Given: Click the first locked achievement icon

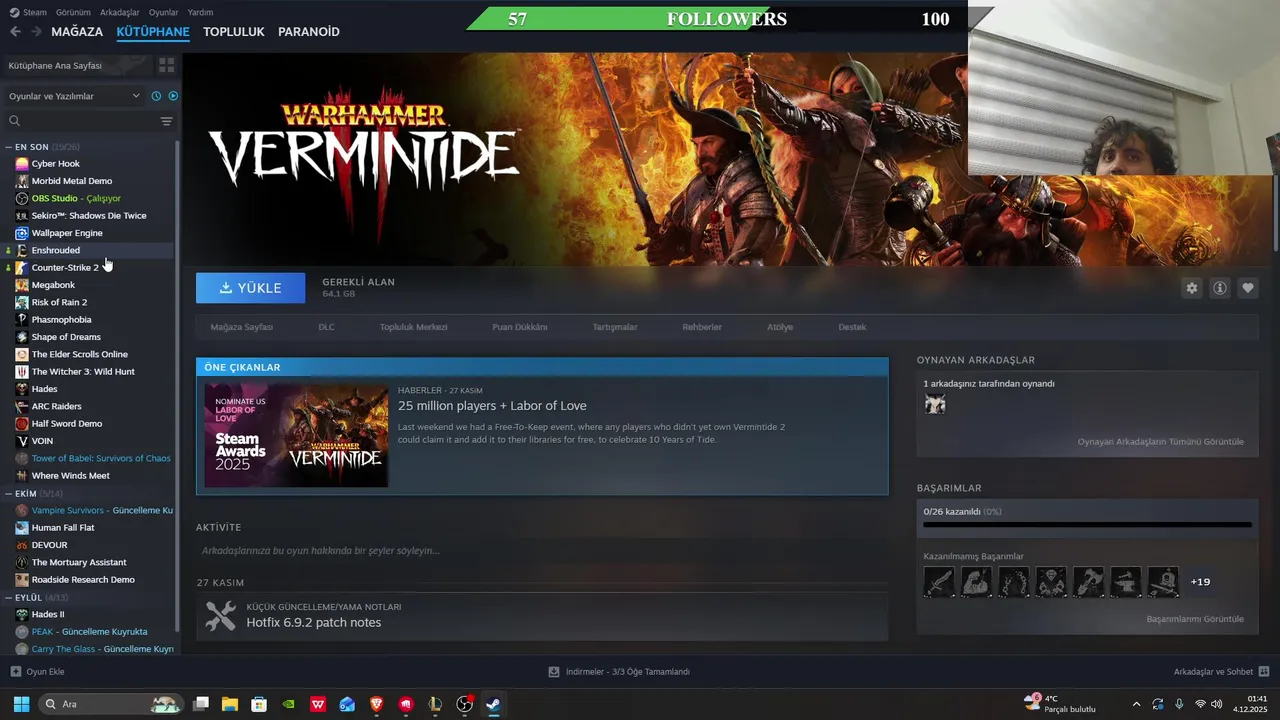Looking at the screenshot, I should tap(939, 582).
